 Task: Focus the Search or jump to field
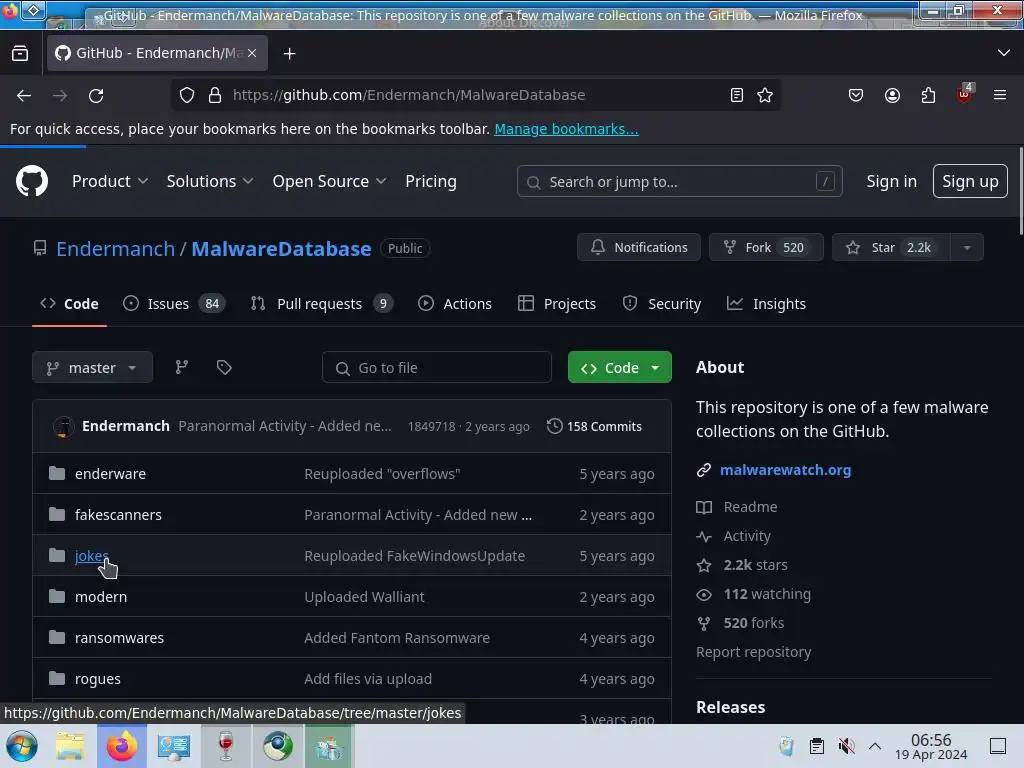click(679, 181)
